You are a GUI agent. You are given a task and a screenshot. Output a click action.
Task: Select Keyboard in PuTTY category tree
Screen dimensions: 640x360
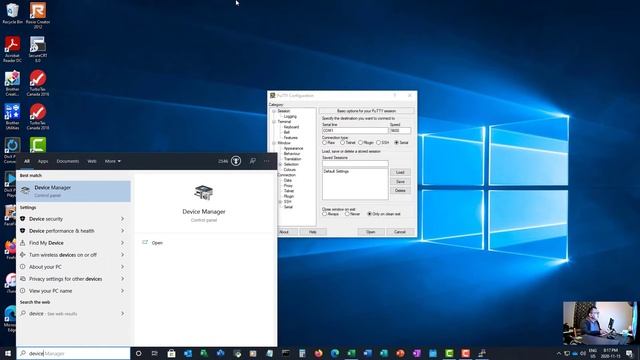(x=291, y=127)
